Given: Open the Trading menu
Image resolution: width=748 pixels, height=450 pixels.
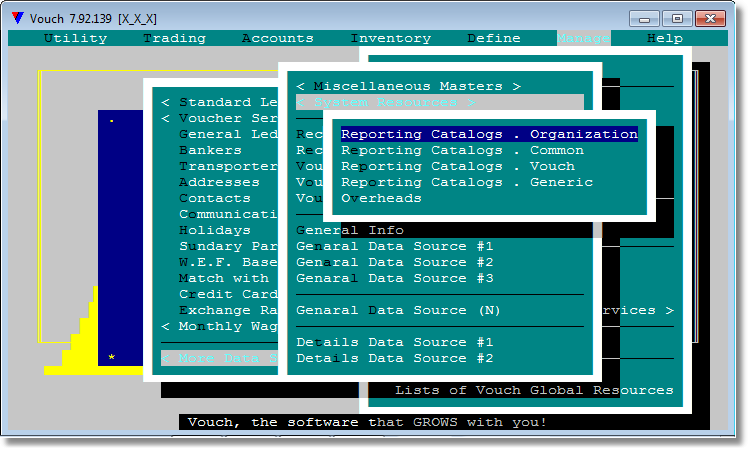Looking at the screenshot, I should [175, 38].
